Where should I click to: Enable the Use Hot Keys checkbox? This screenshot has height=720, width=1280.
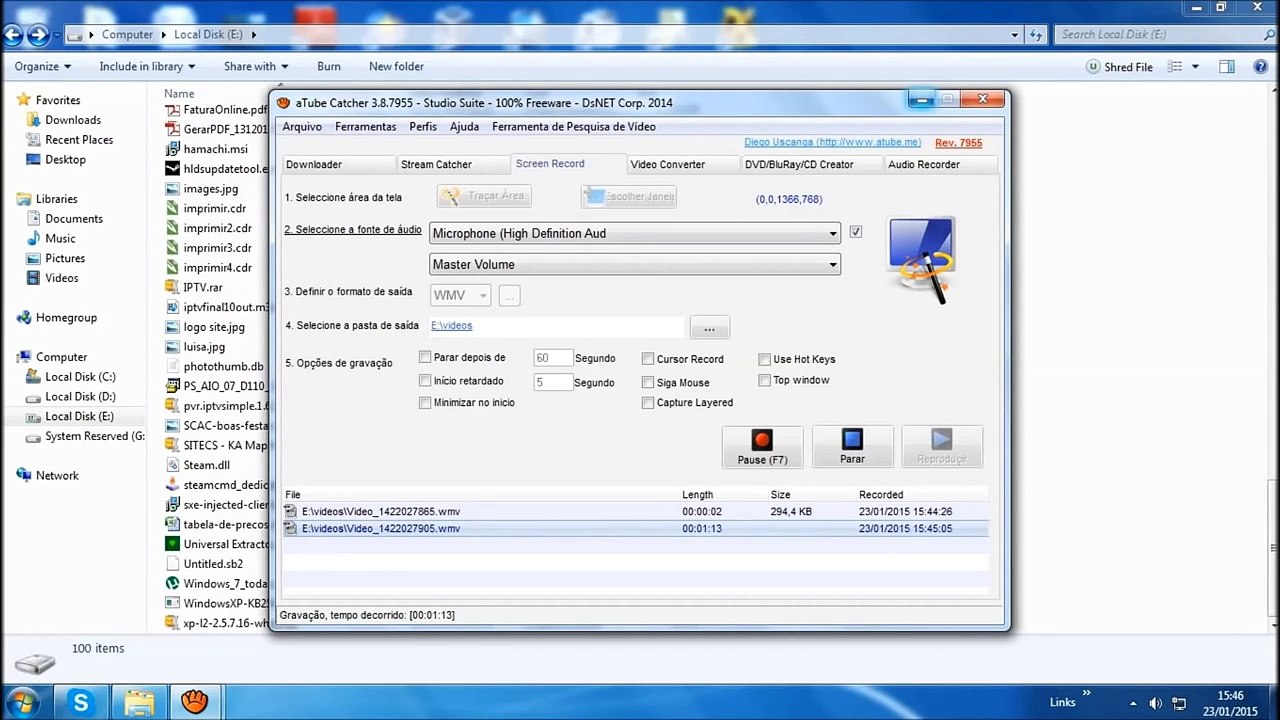pyautogui.click(x=765, y=359)
